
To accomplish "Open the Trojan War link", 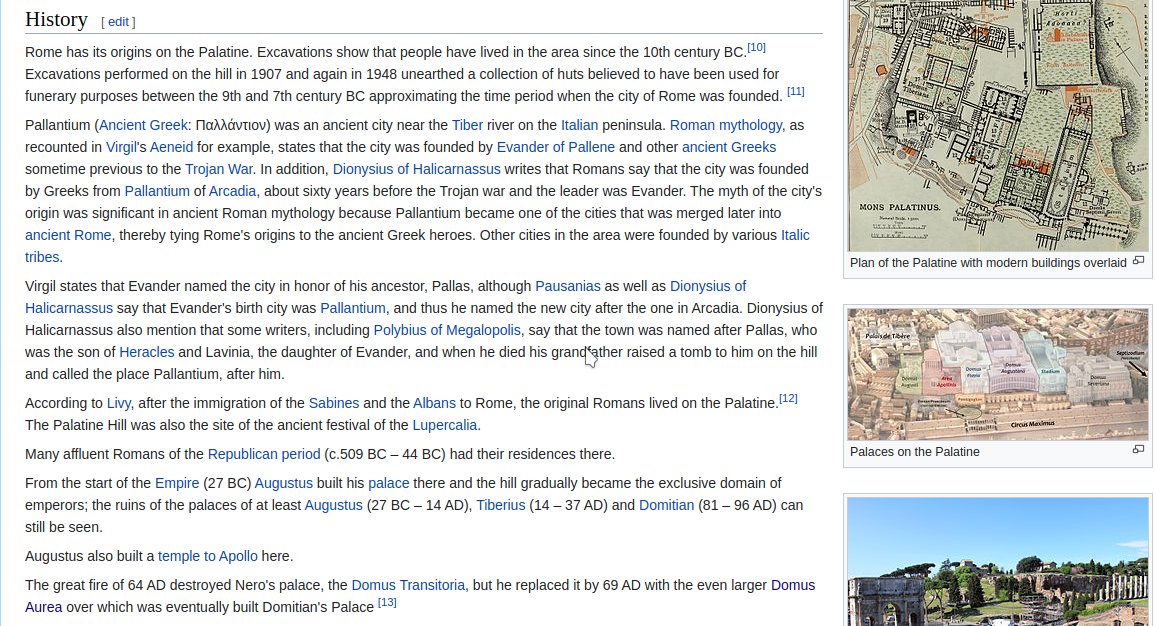I will click(219, 169).
